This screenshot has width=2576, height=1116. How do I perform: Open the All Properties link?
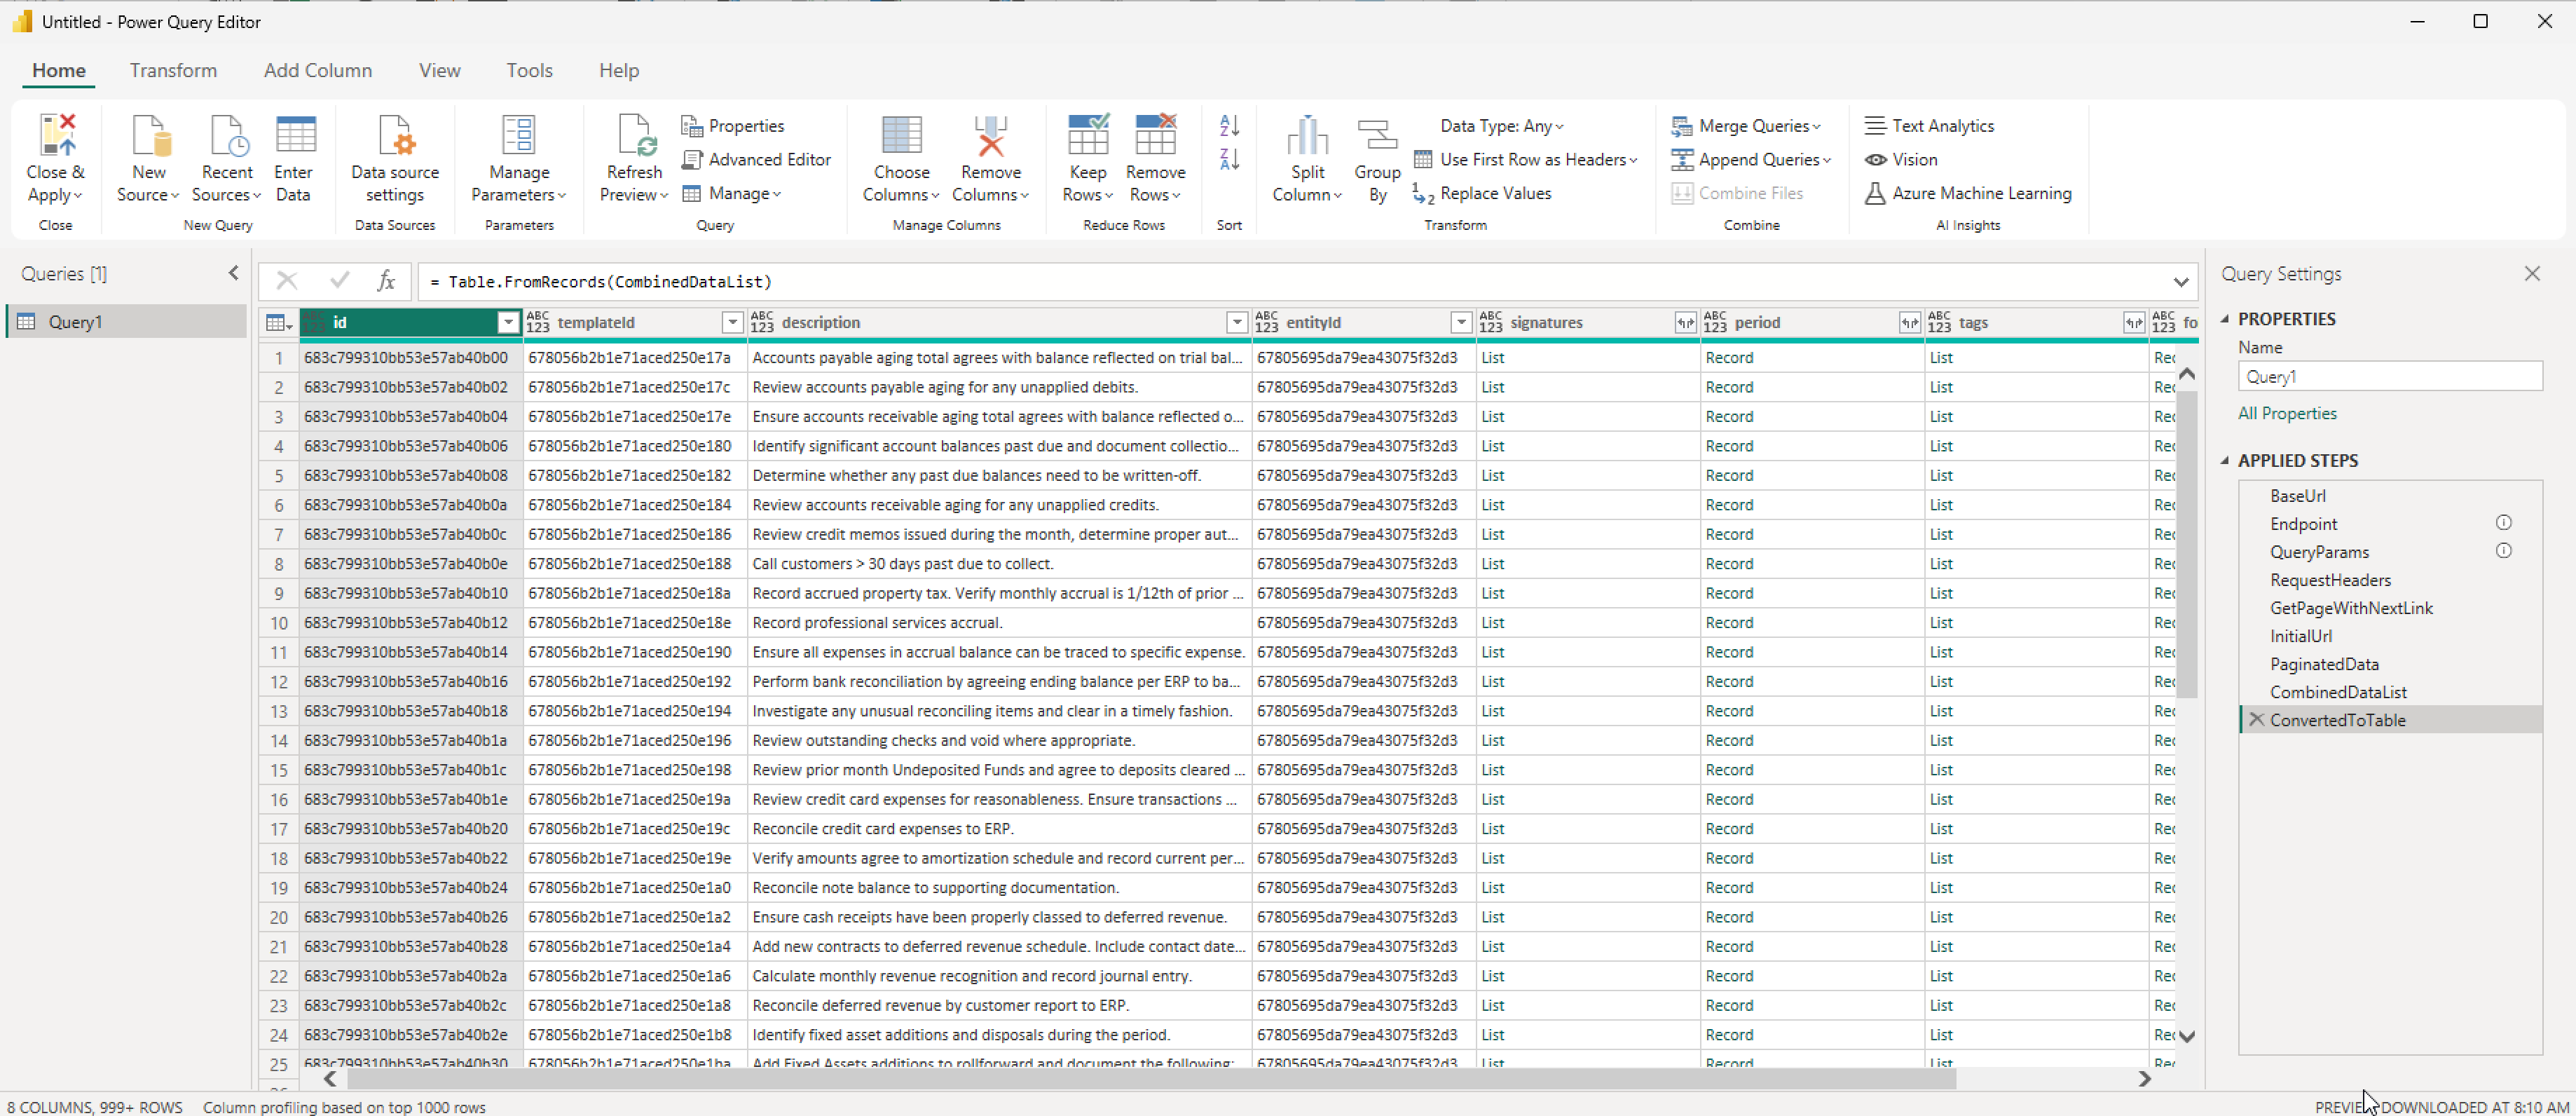(x=2287, y=414)
